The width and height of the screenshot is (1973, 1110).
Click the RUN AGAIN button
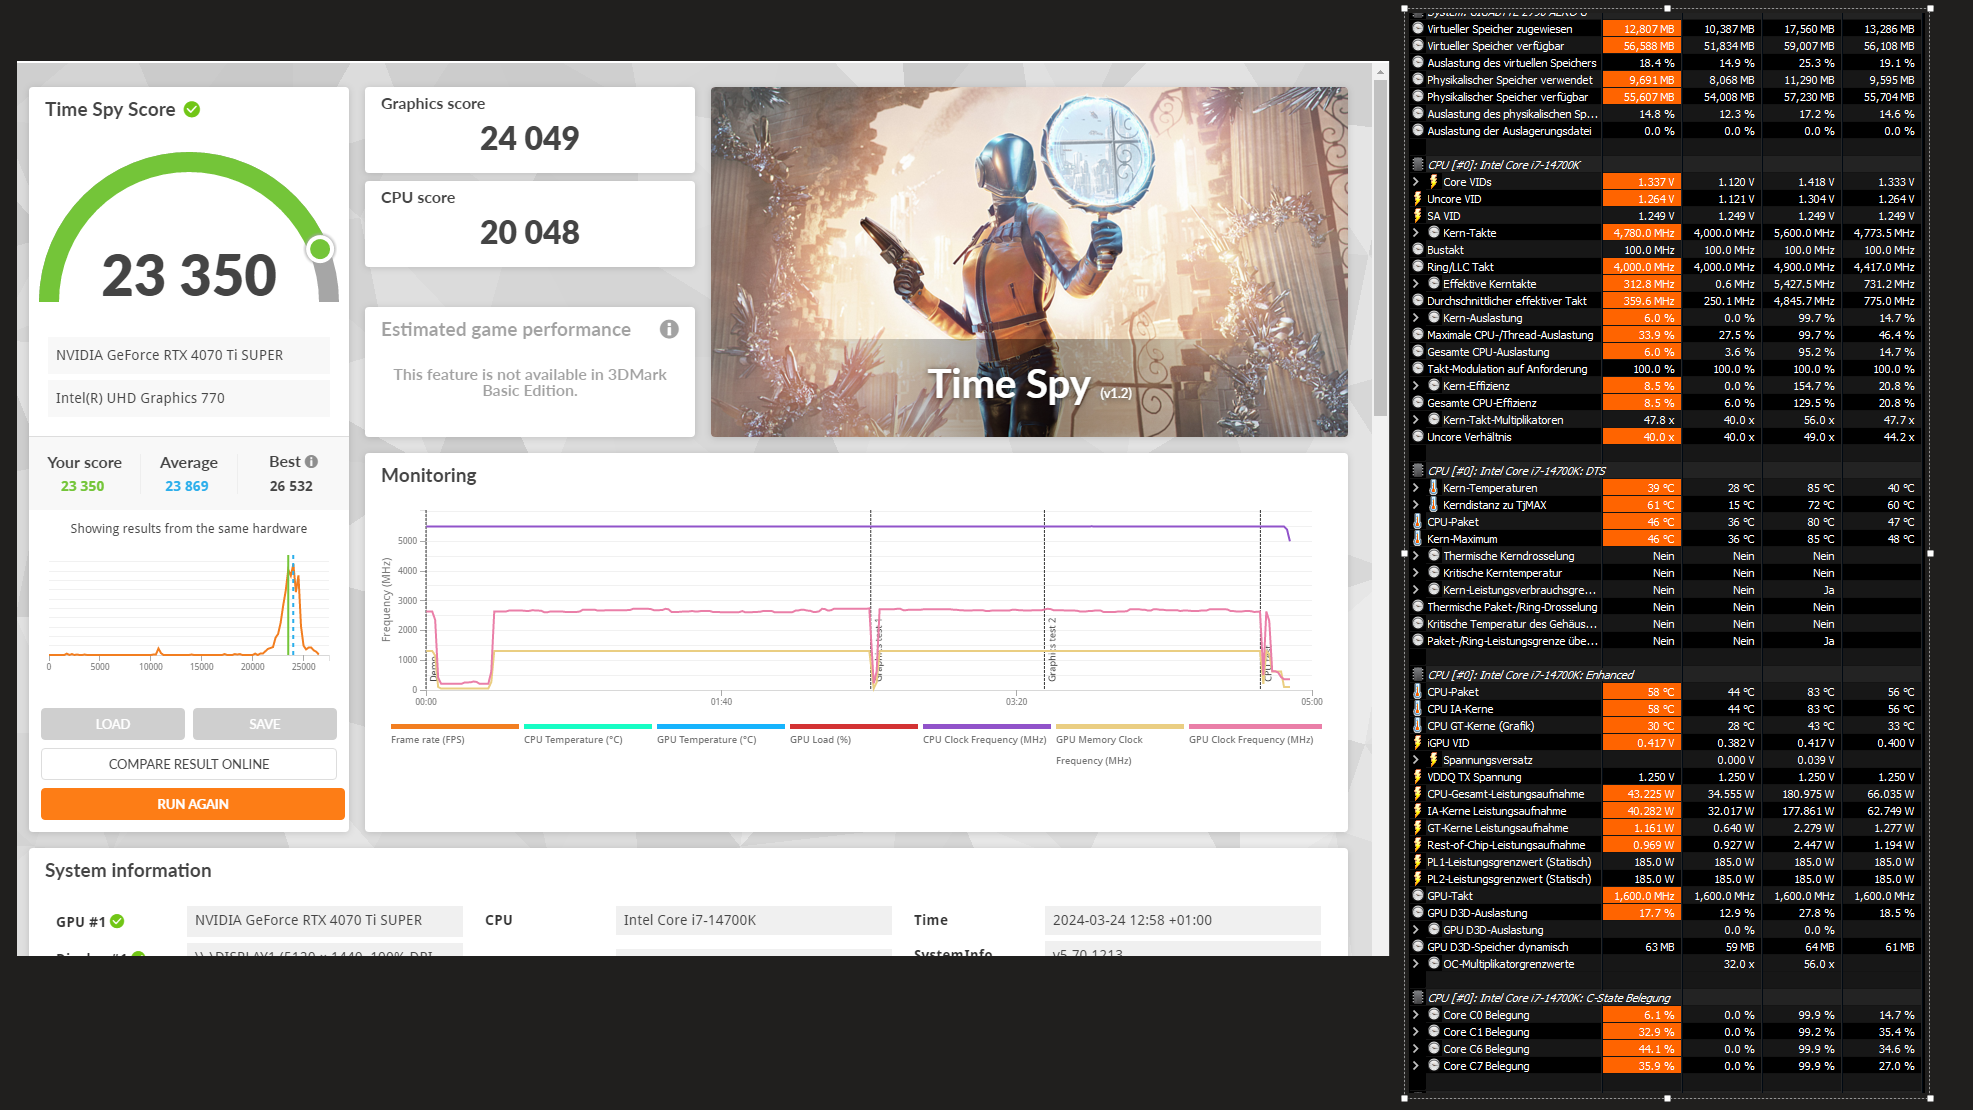coord(192,804)
